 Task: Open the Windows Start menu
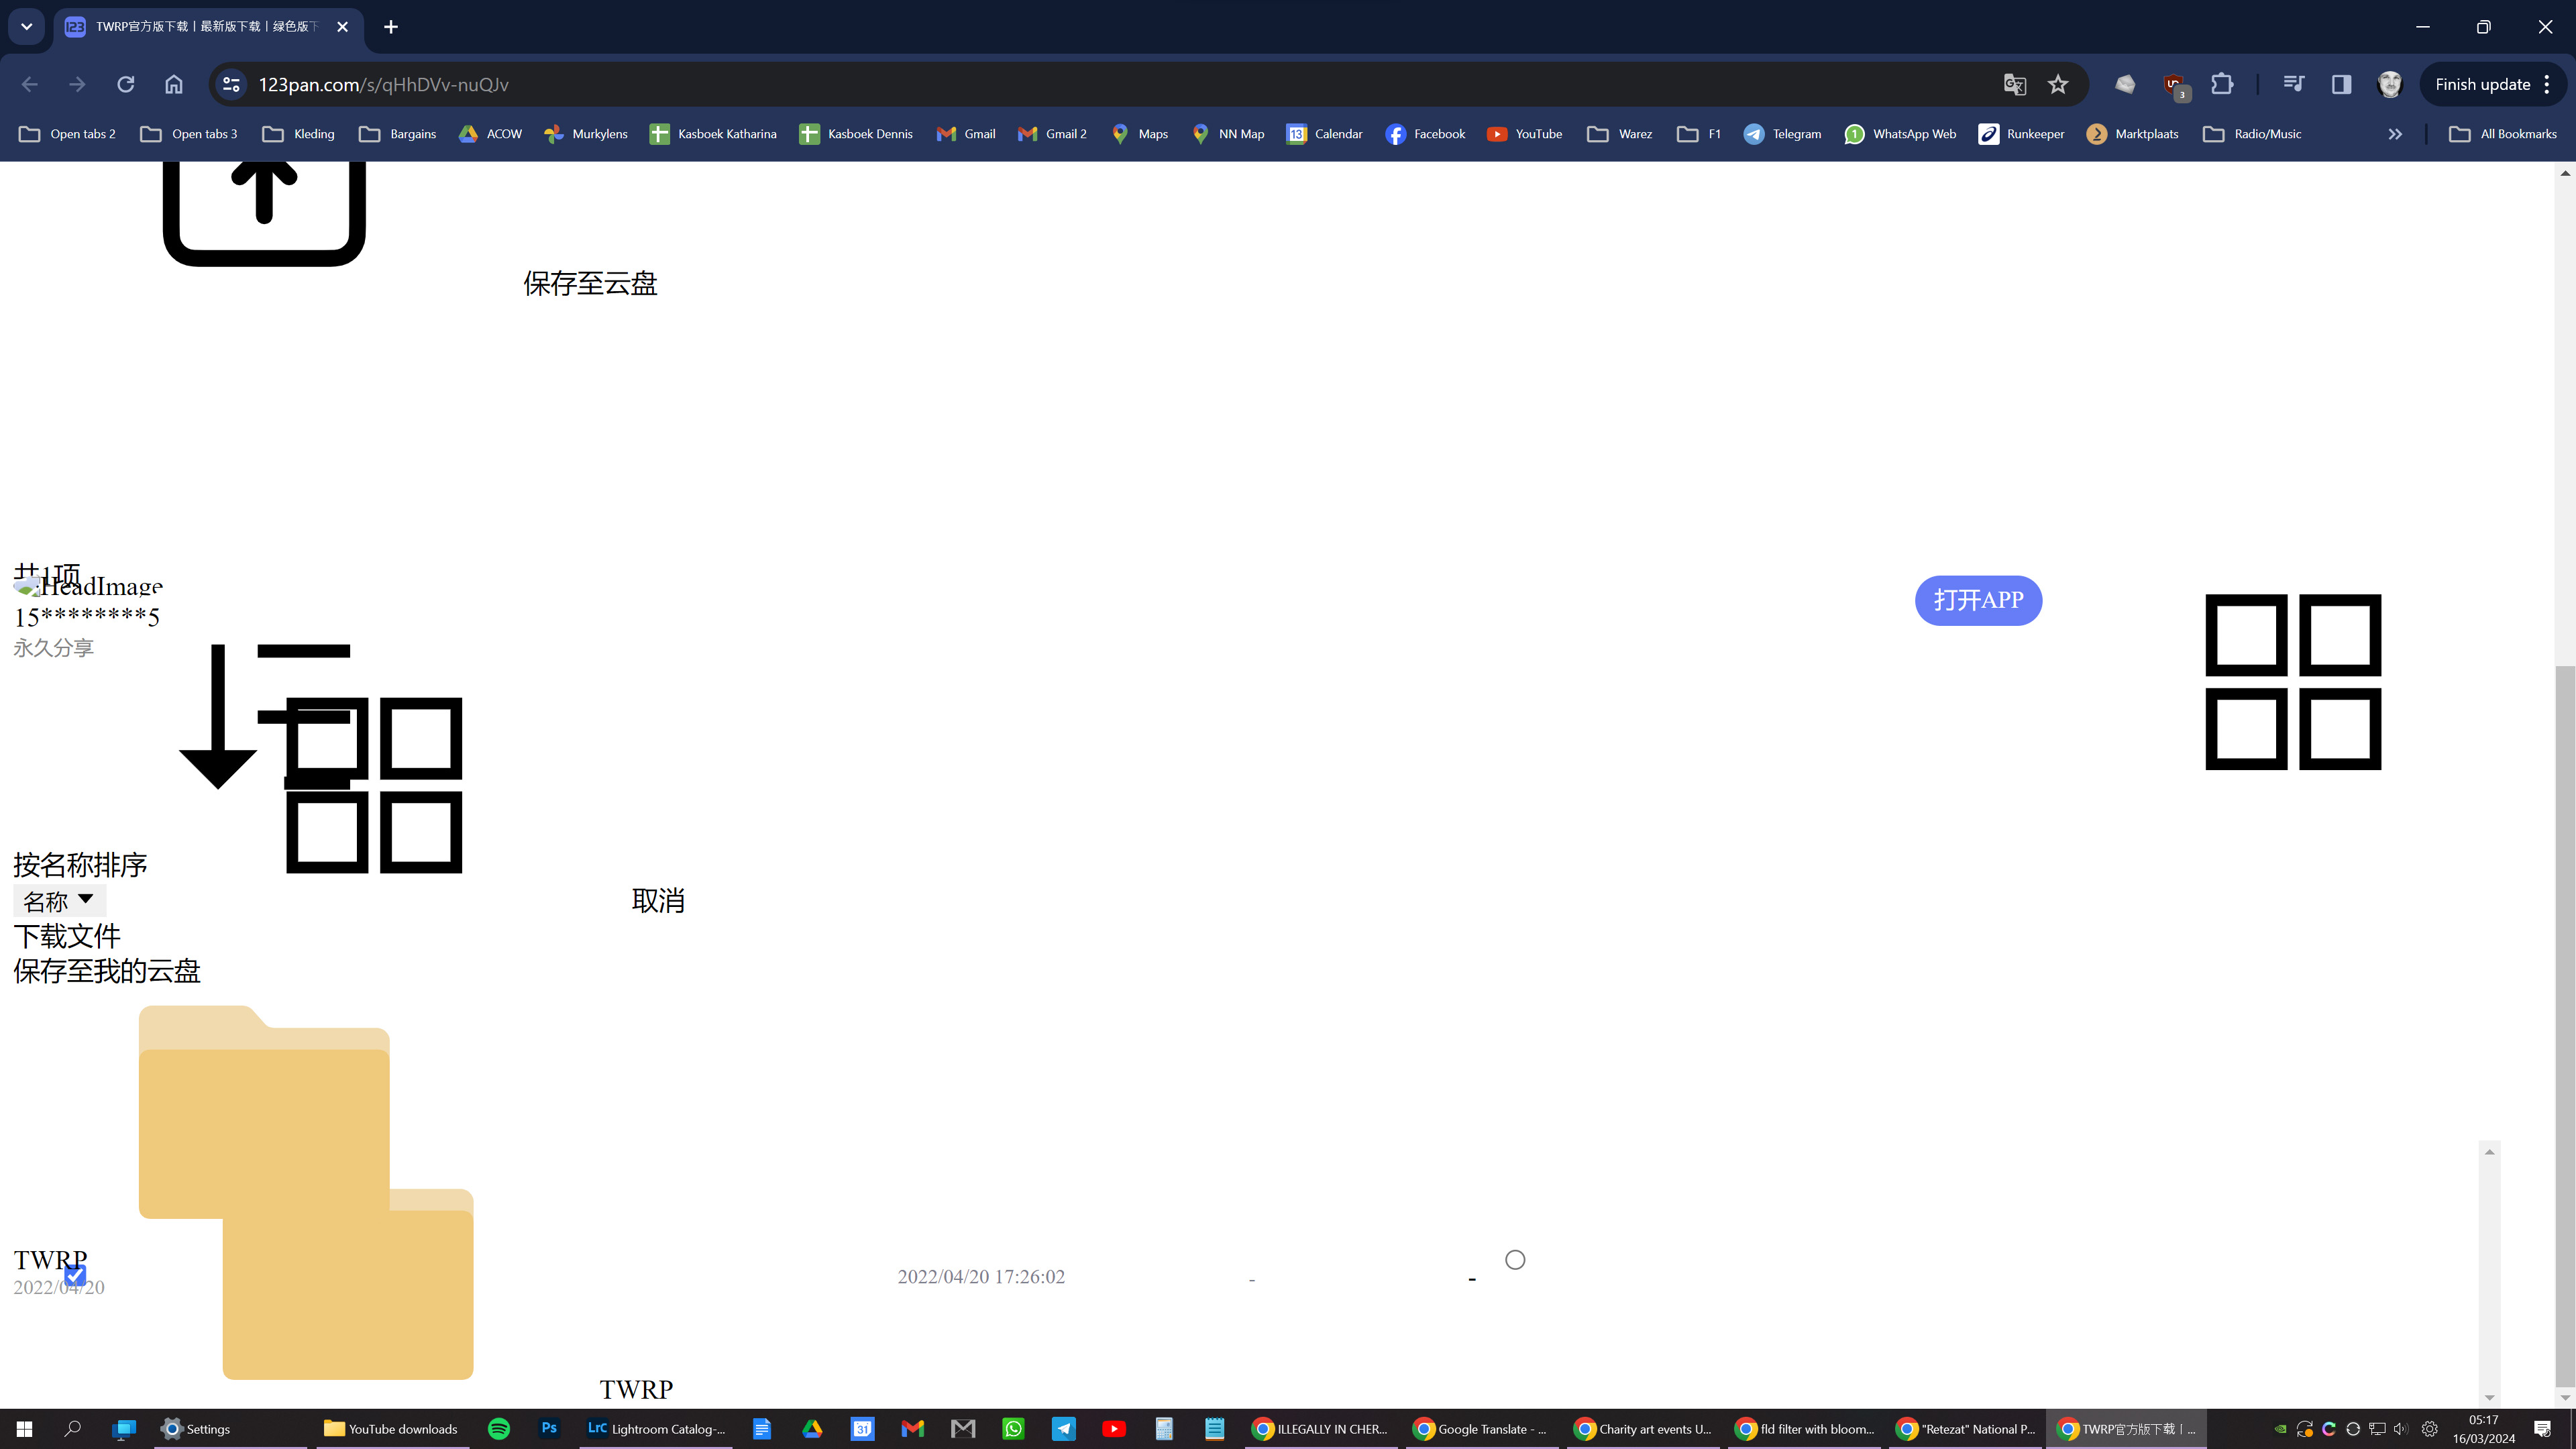[x=24, y=1429]
